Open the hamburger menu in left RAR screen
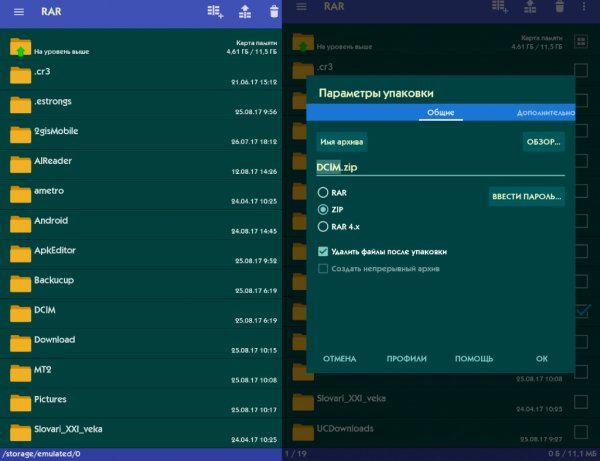 pos(19,12)
